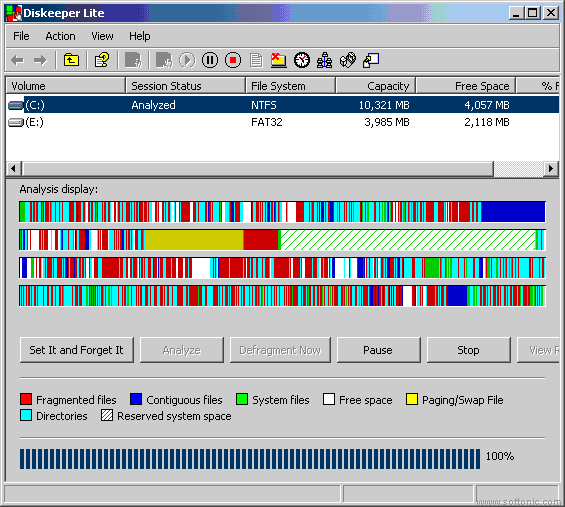Sort by the Session Status column header
This screenshot has height=507, width=565.
[x=185, y=86]
